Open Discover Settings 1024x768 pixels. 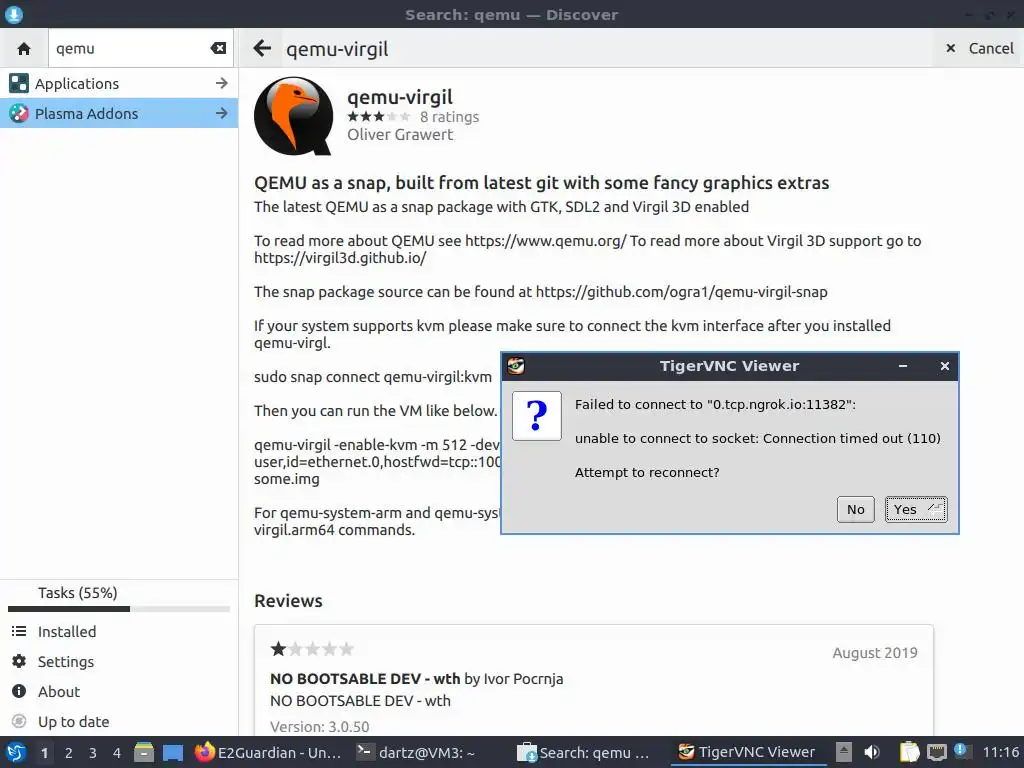119,662
